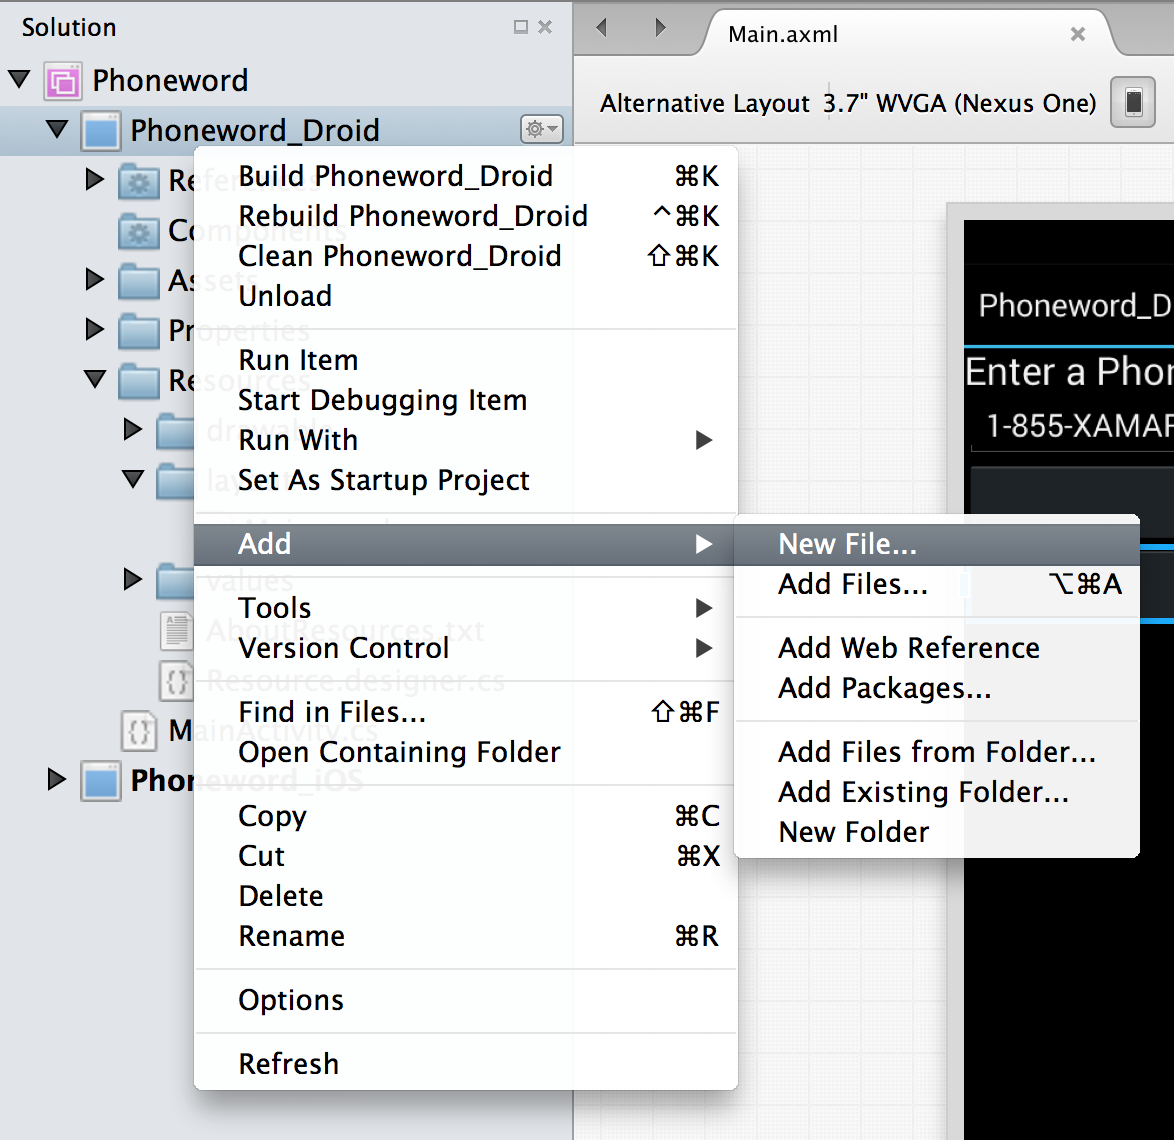Screen dimensions: 1174x1140
Task: Close the Main.axml tab
Action: 1077,34
